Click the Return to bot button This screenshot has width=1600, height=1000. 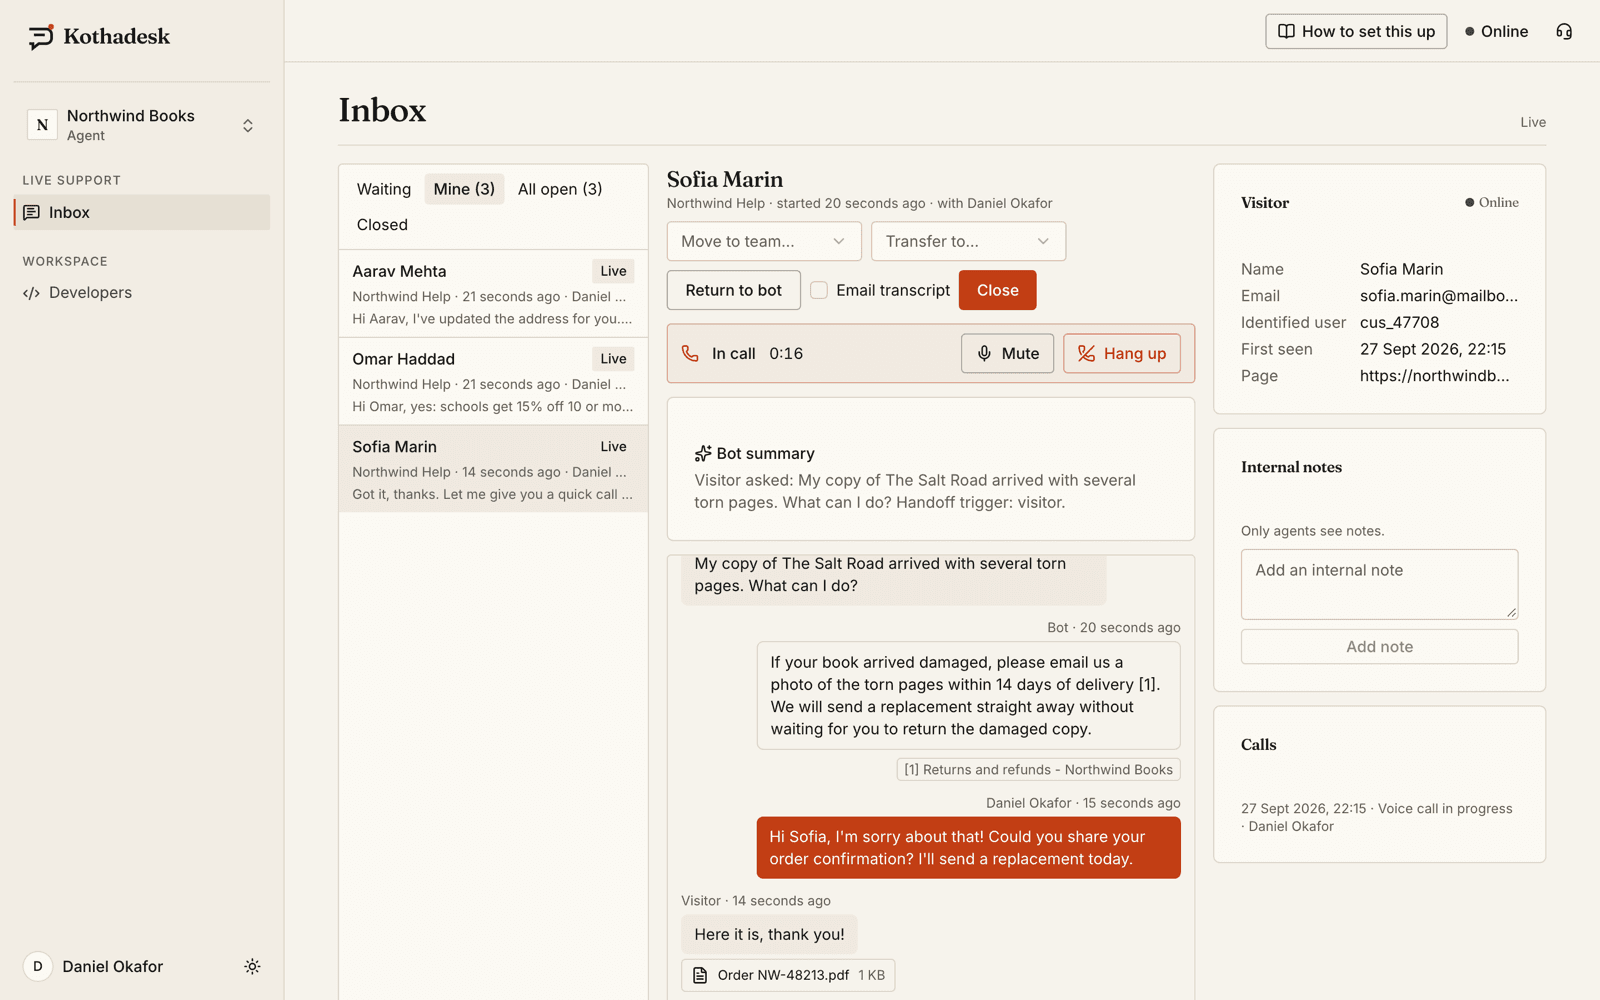[734, 290]
